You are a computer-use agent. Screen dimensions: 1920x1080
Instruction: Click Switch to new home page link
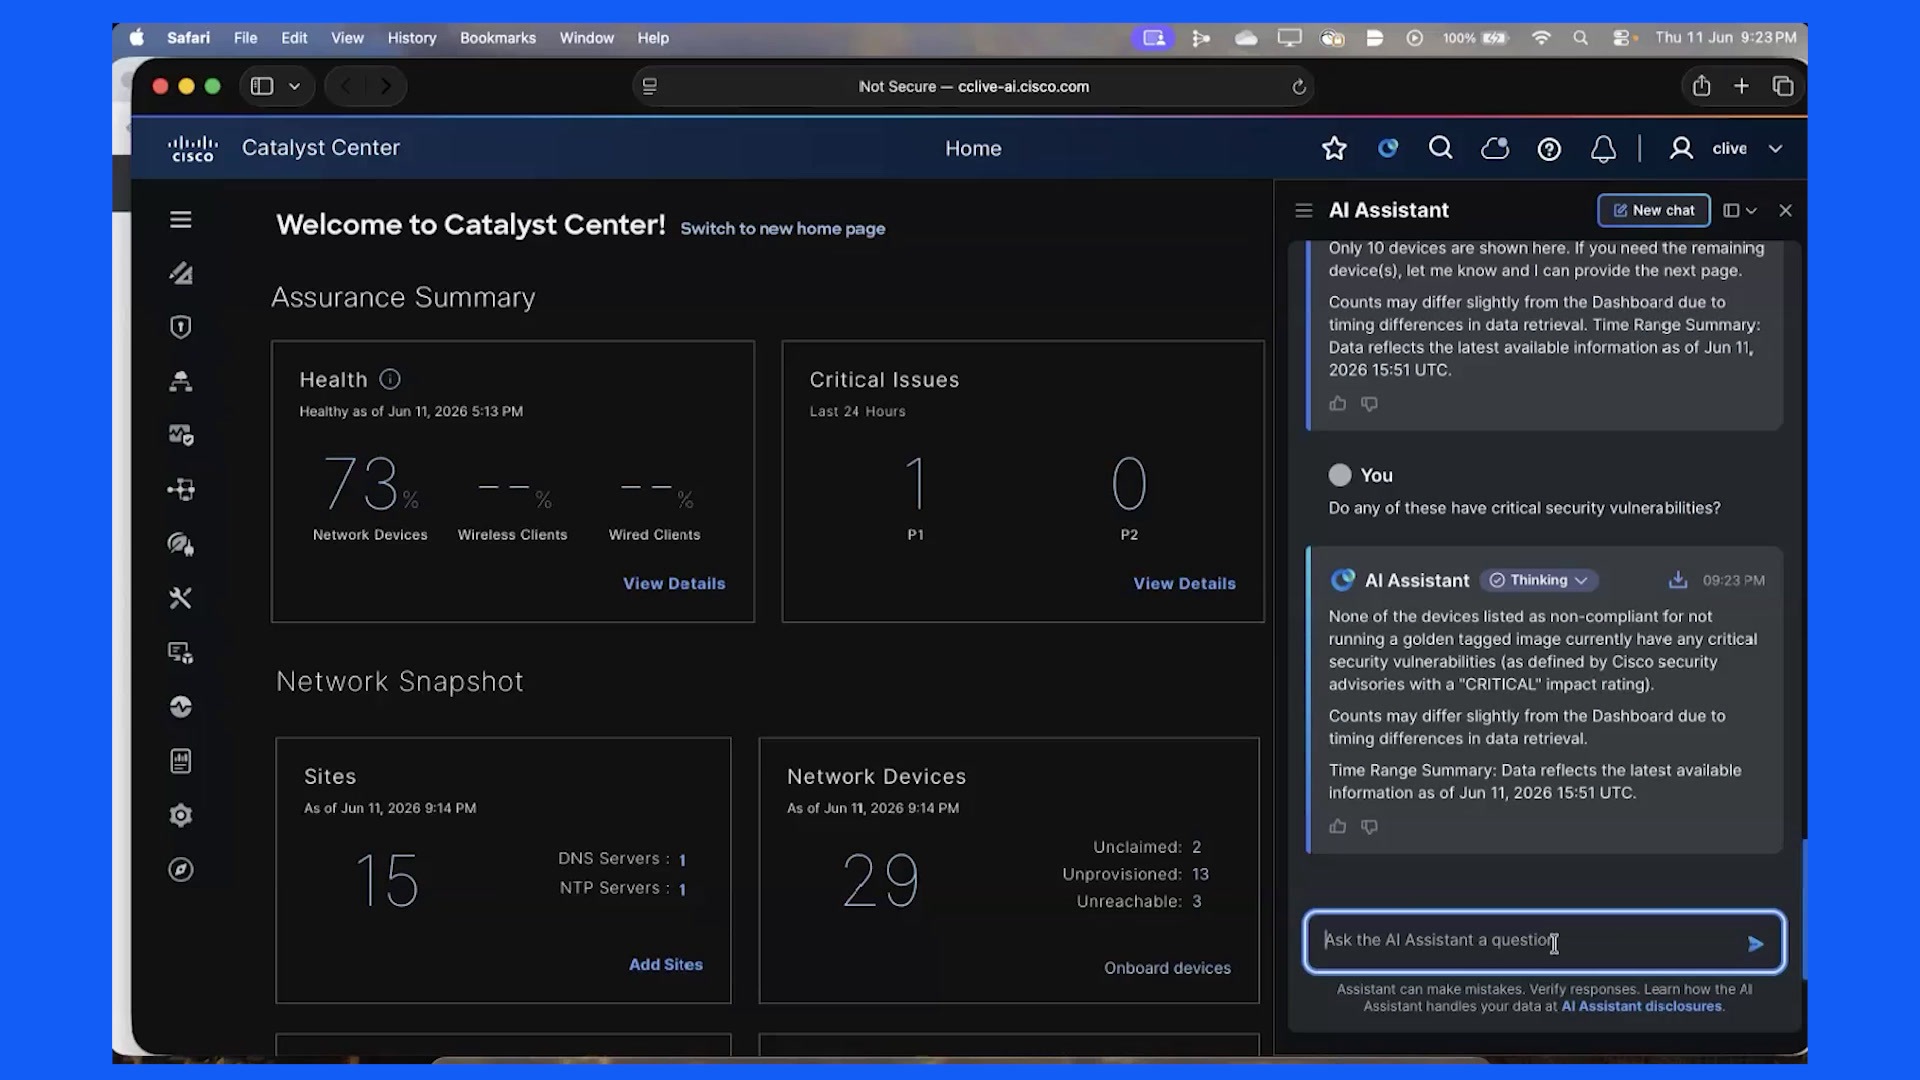coord(782,228)
